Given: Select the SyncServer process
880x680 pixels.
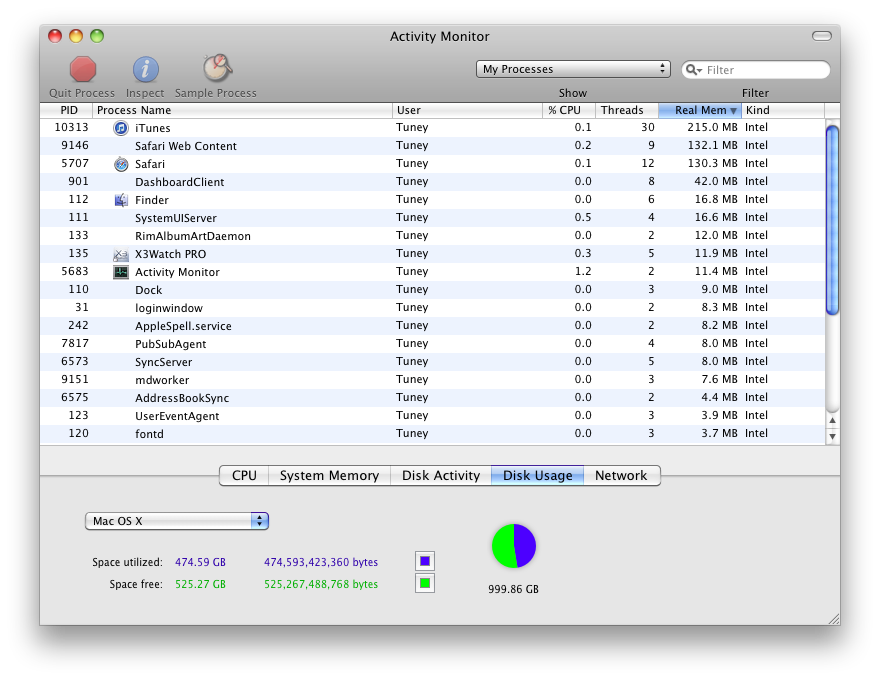Looking at the screenshot, I should 432,362.
